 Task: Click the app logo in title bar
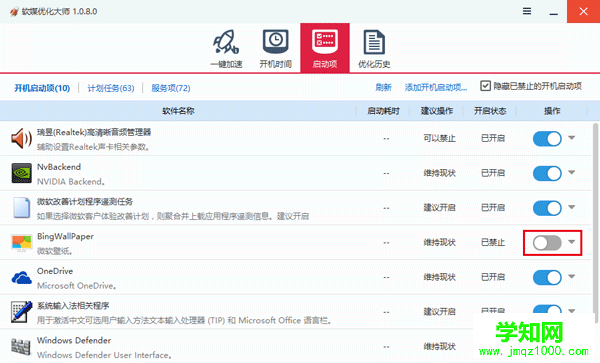14,11
